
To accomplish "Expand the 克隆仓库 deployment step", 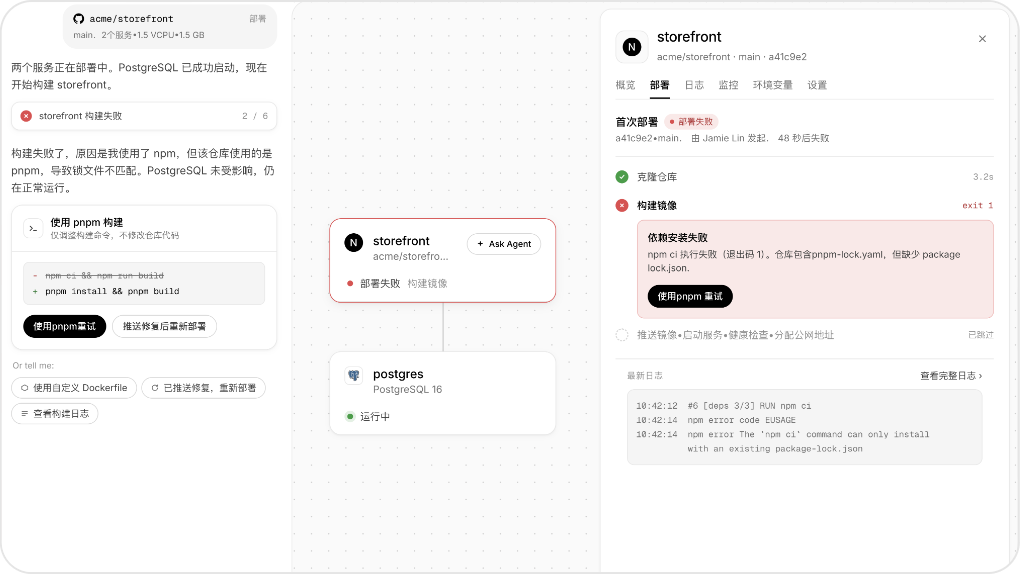I will click(x=805, y=176).
